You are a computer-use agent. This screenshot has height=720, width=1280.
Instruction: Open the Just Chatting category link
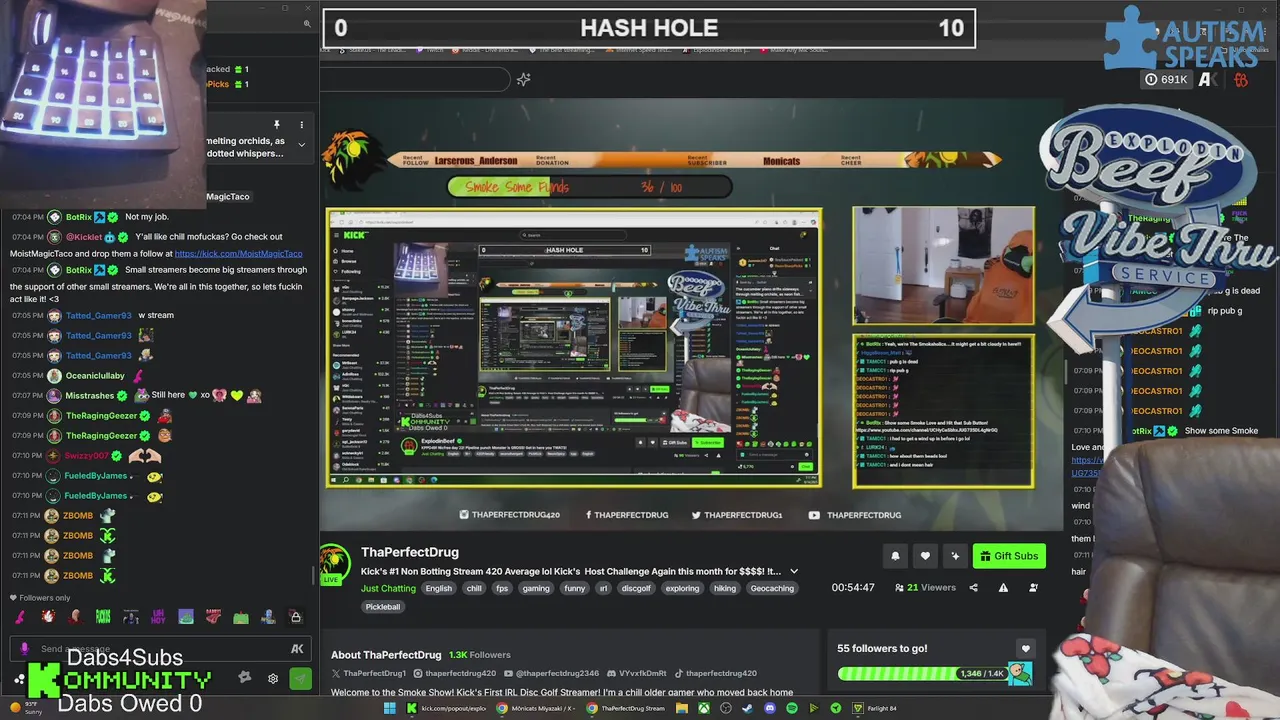(x=388, y=588)
